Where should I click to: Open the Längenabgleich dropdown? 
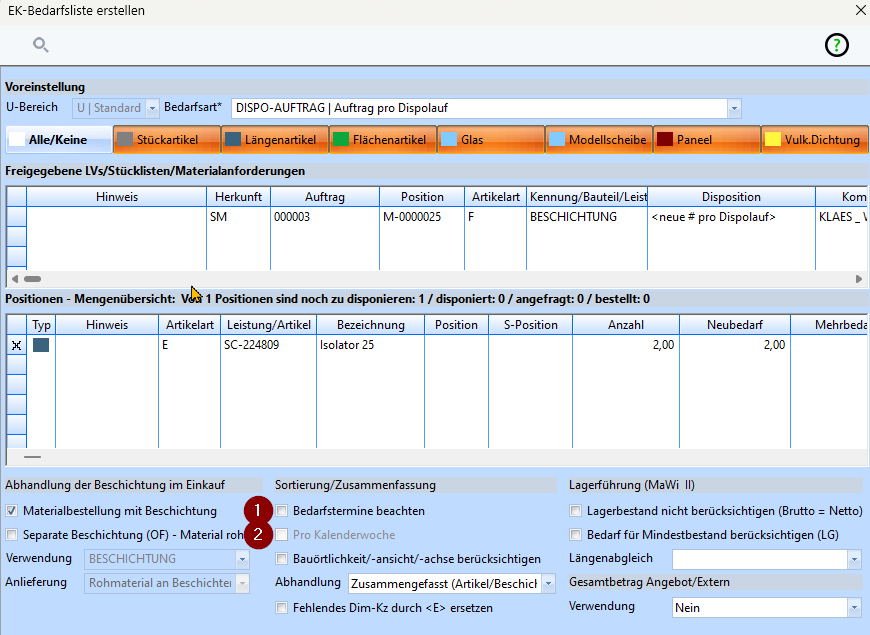pyautogui.click(x=853, y=559)
